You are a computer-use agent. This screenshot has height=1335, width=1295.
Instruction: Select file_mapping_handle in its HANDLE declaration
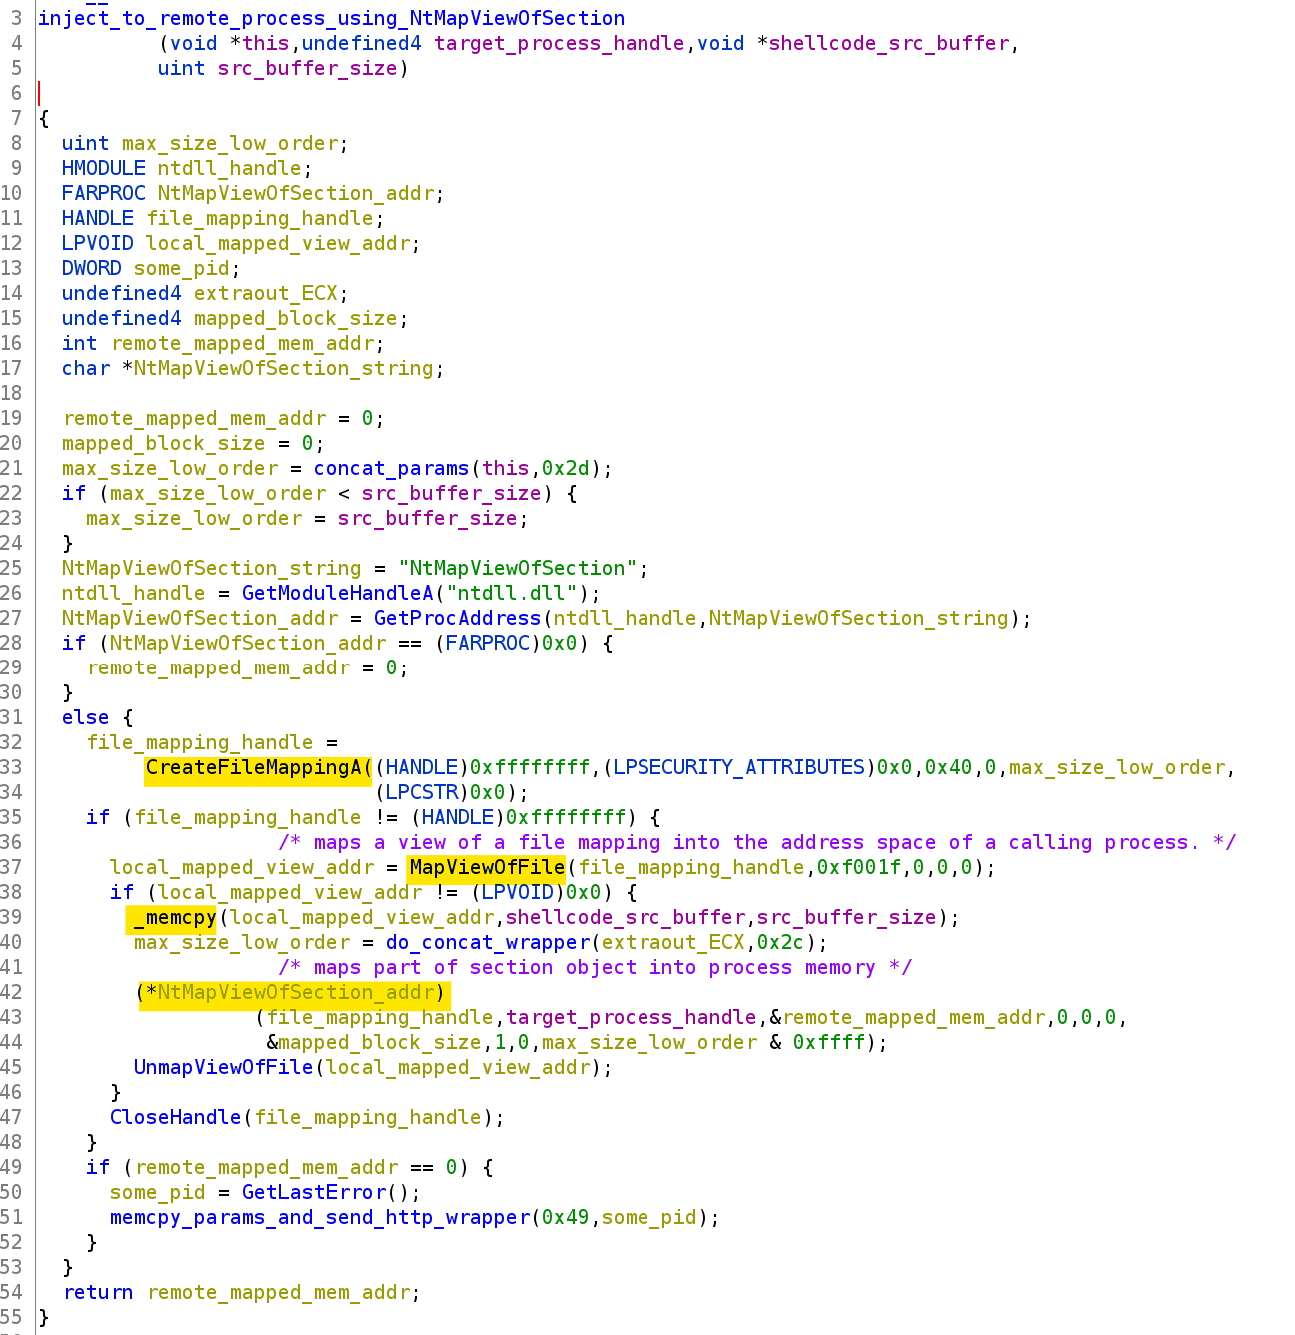point(259,218)
